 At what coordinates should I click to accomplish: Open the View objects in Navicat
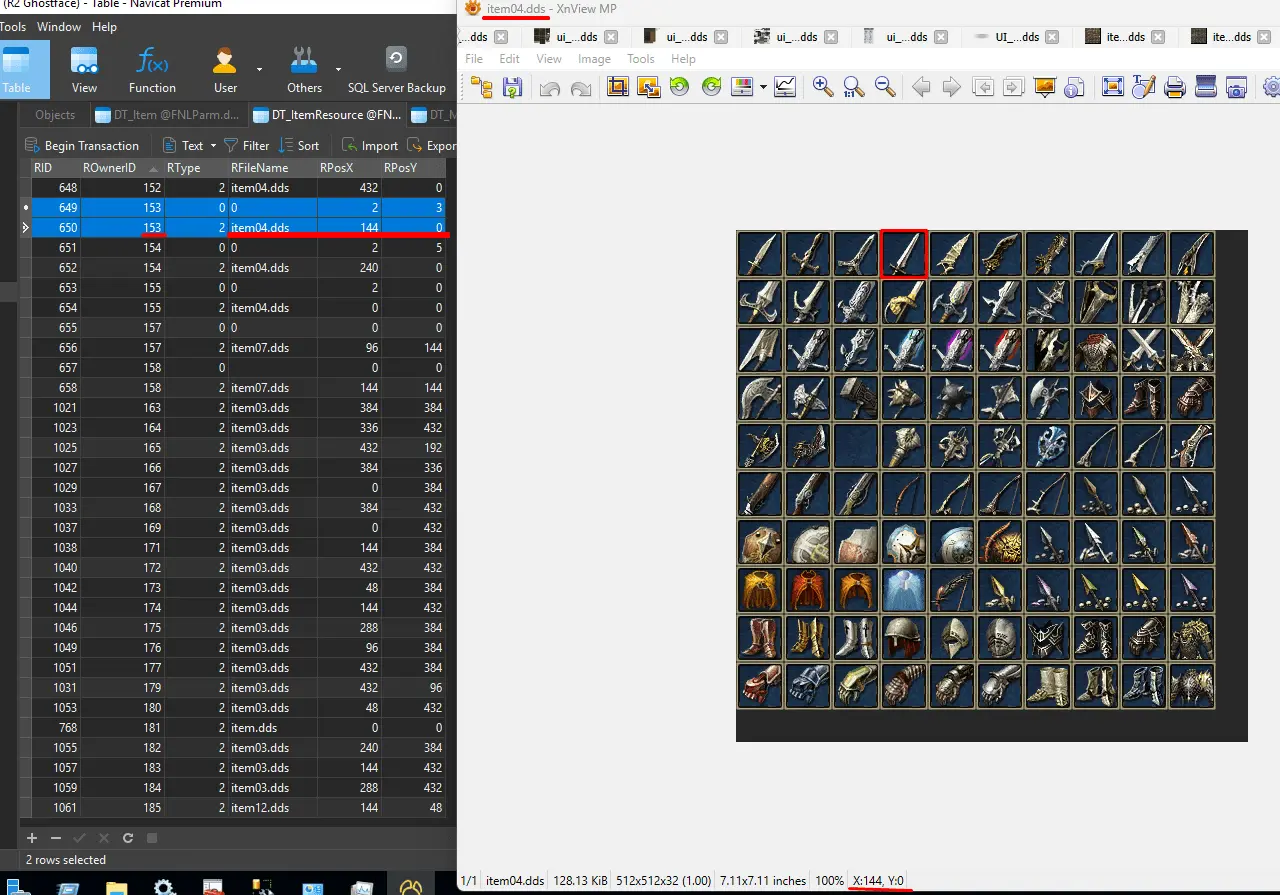[x=84, y=70]
